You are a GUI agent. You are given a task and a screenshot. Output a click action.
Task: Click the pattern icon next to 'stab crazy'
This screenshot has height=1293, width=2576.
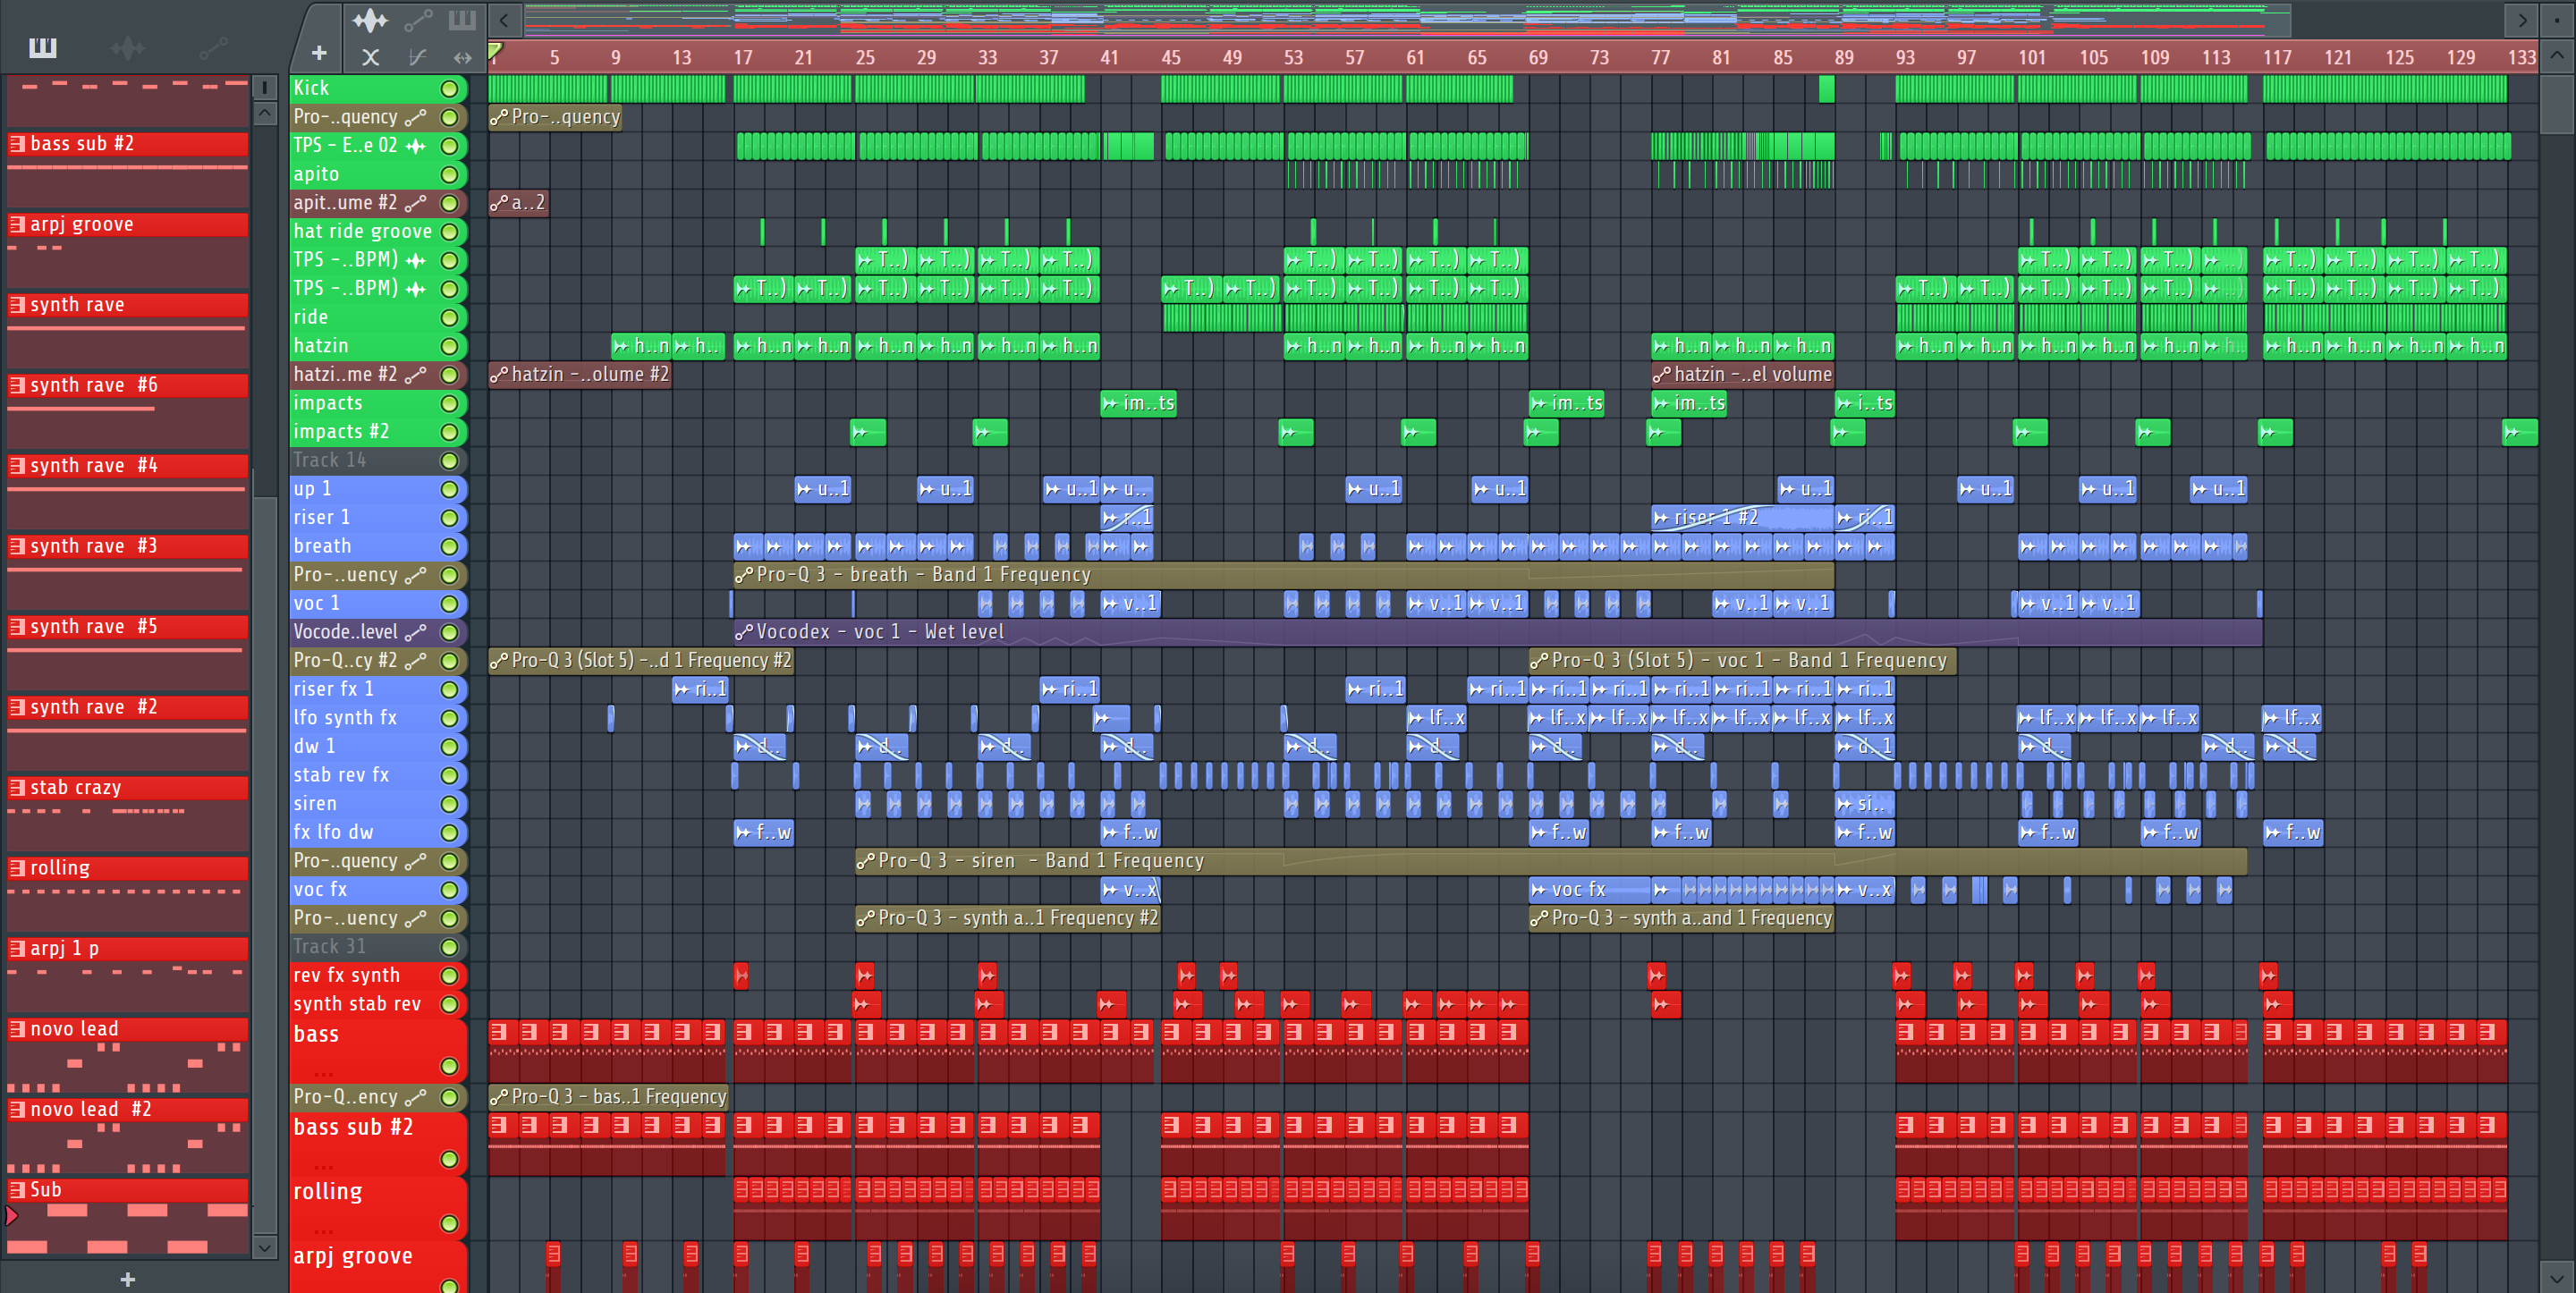[17, 787]
